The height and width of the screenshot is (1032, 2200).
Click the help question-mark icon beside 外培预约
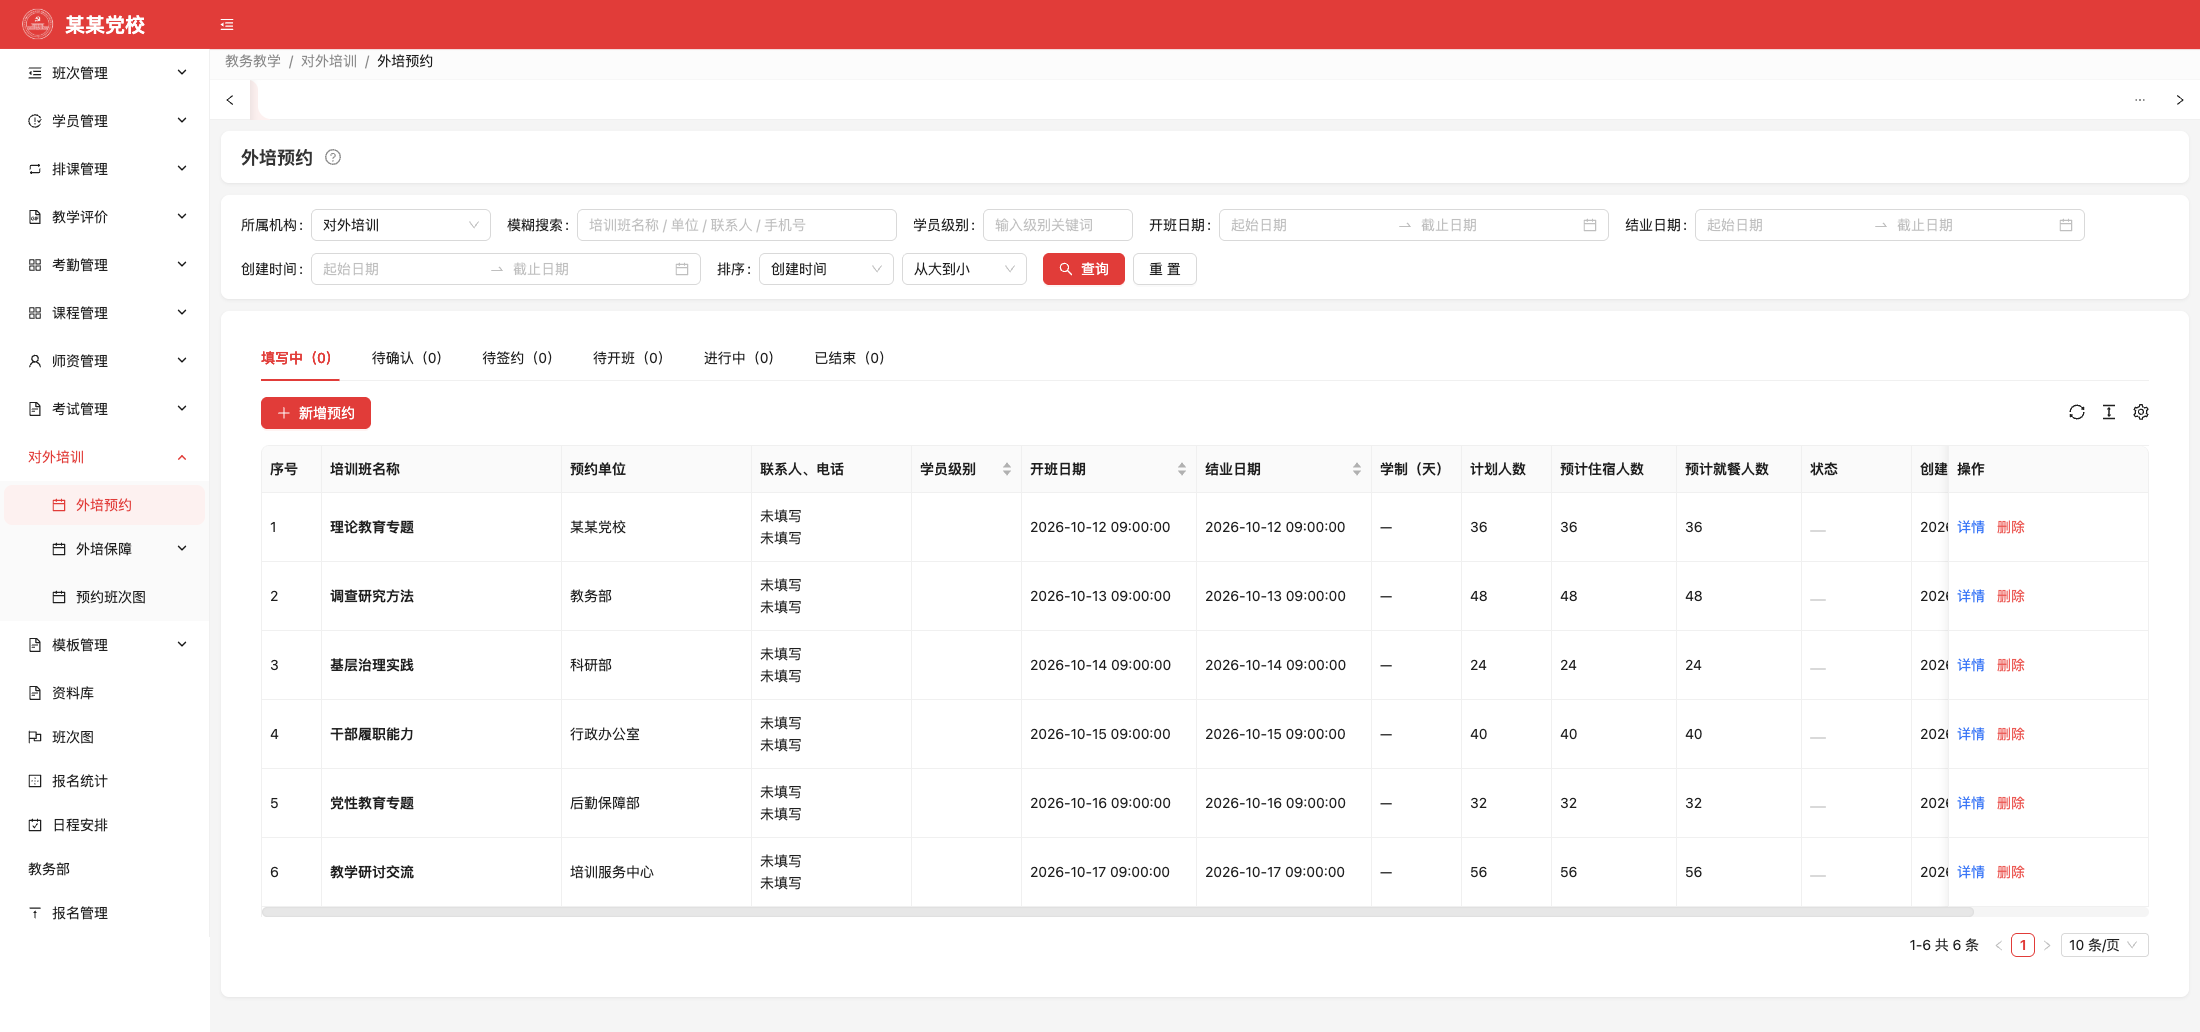tap(333, 157)
